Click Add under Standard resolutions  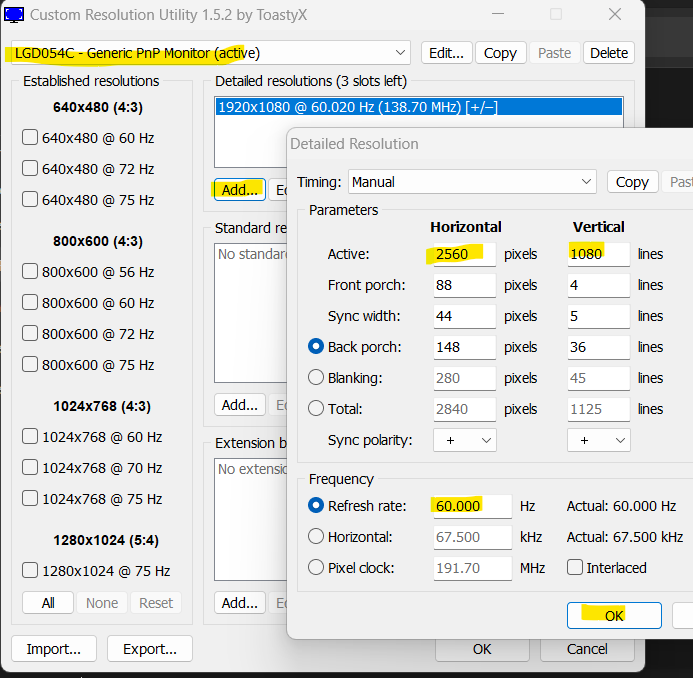point(240,405)
